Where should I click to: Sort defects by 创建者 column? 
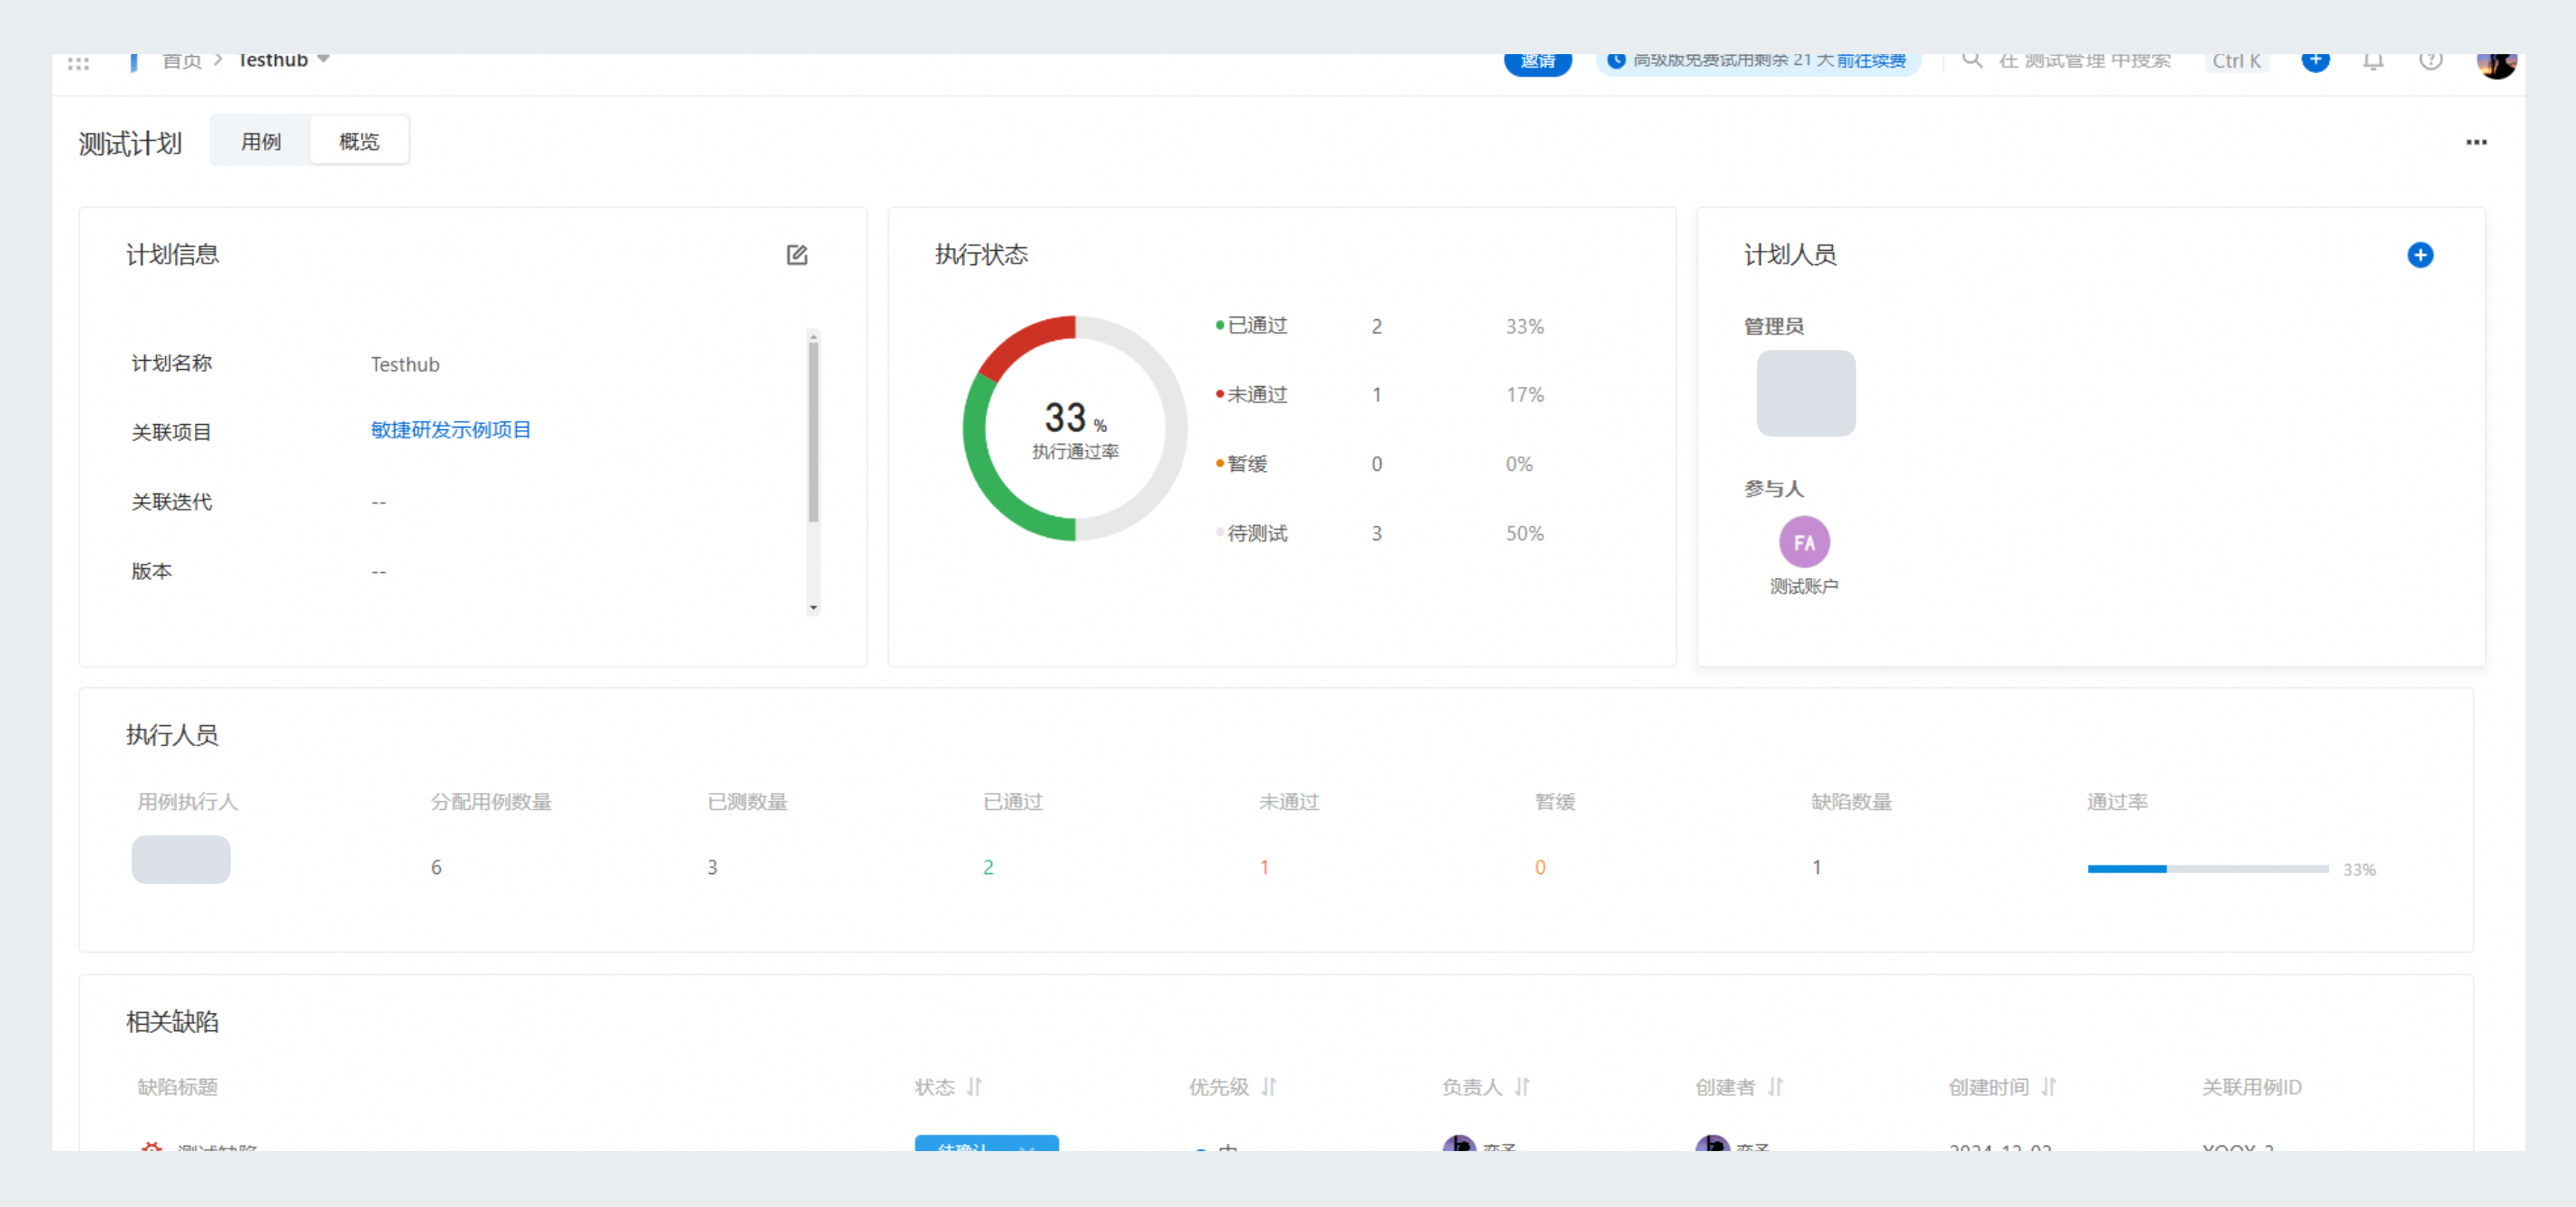1774,1087
